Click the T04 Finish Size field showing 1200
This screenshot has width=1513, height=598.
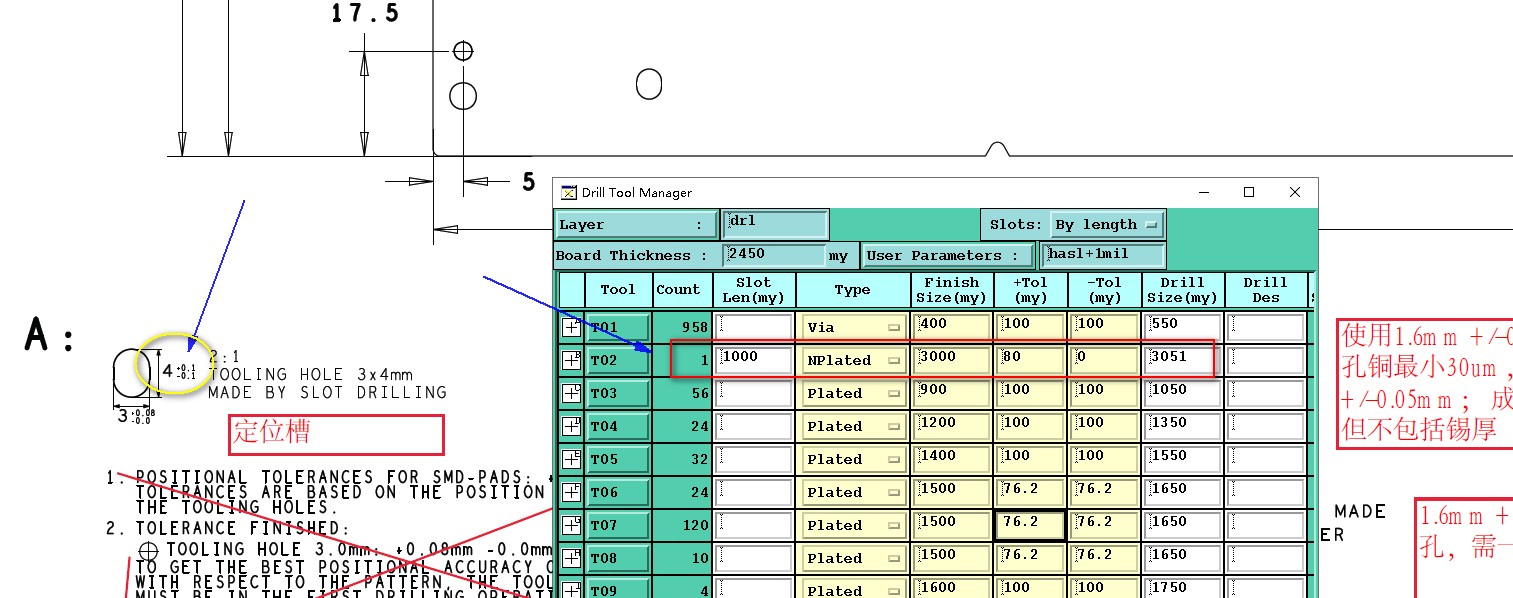pyautogui.click(x=953, y=426)
